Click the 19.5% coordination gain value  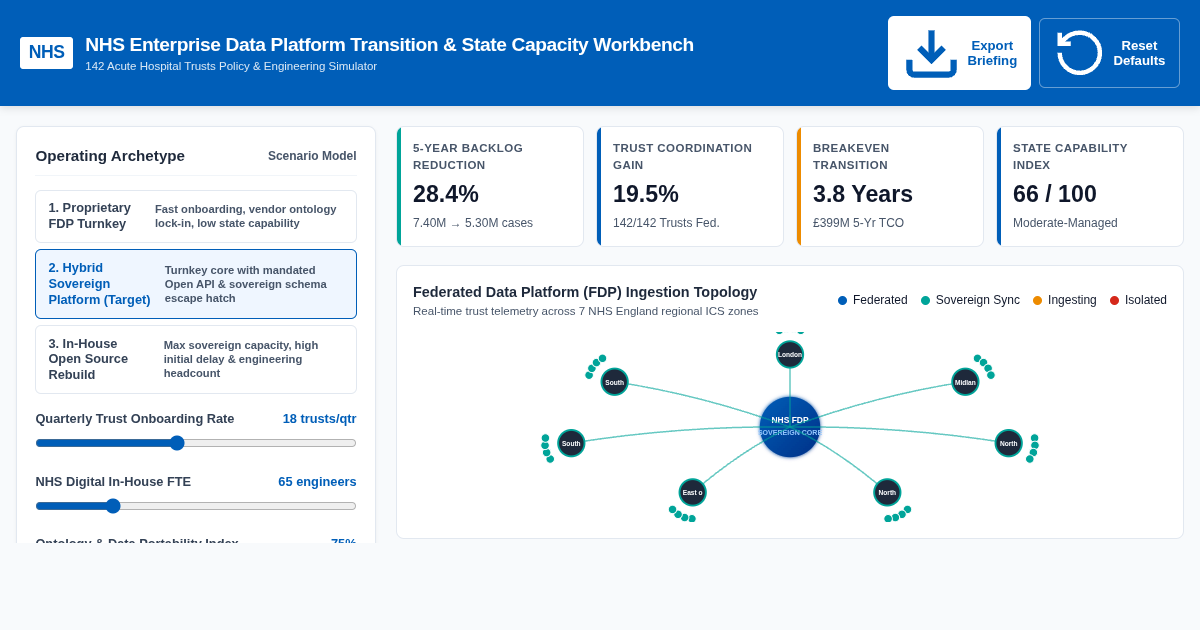646,194
